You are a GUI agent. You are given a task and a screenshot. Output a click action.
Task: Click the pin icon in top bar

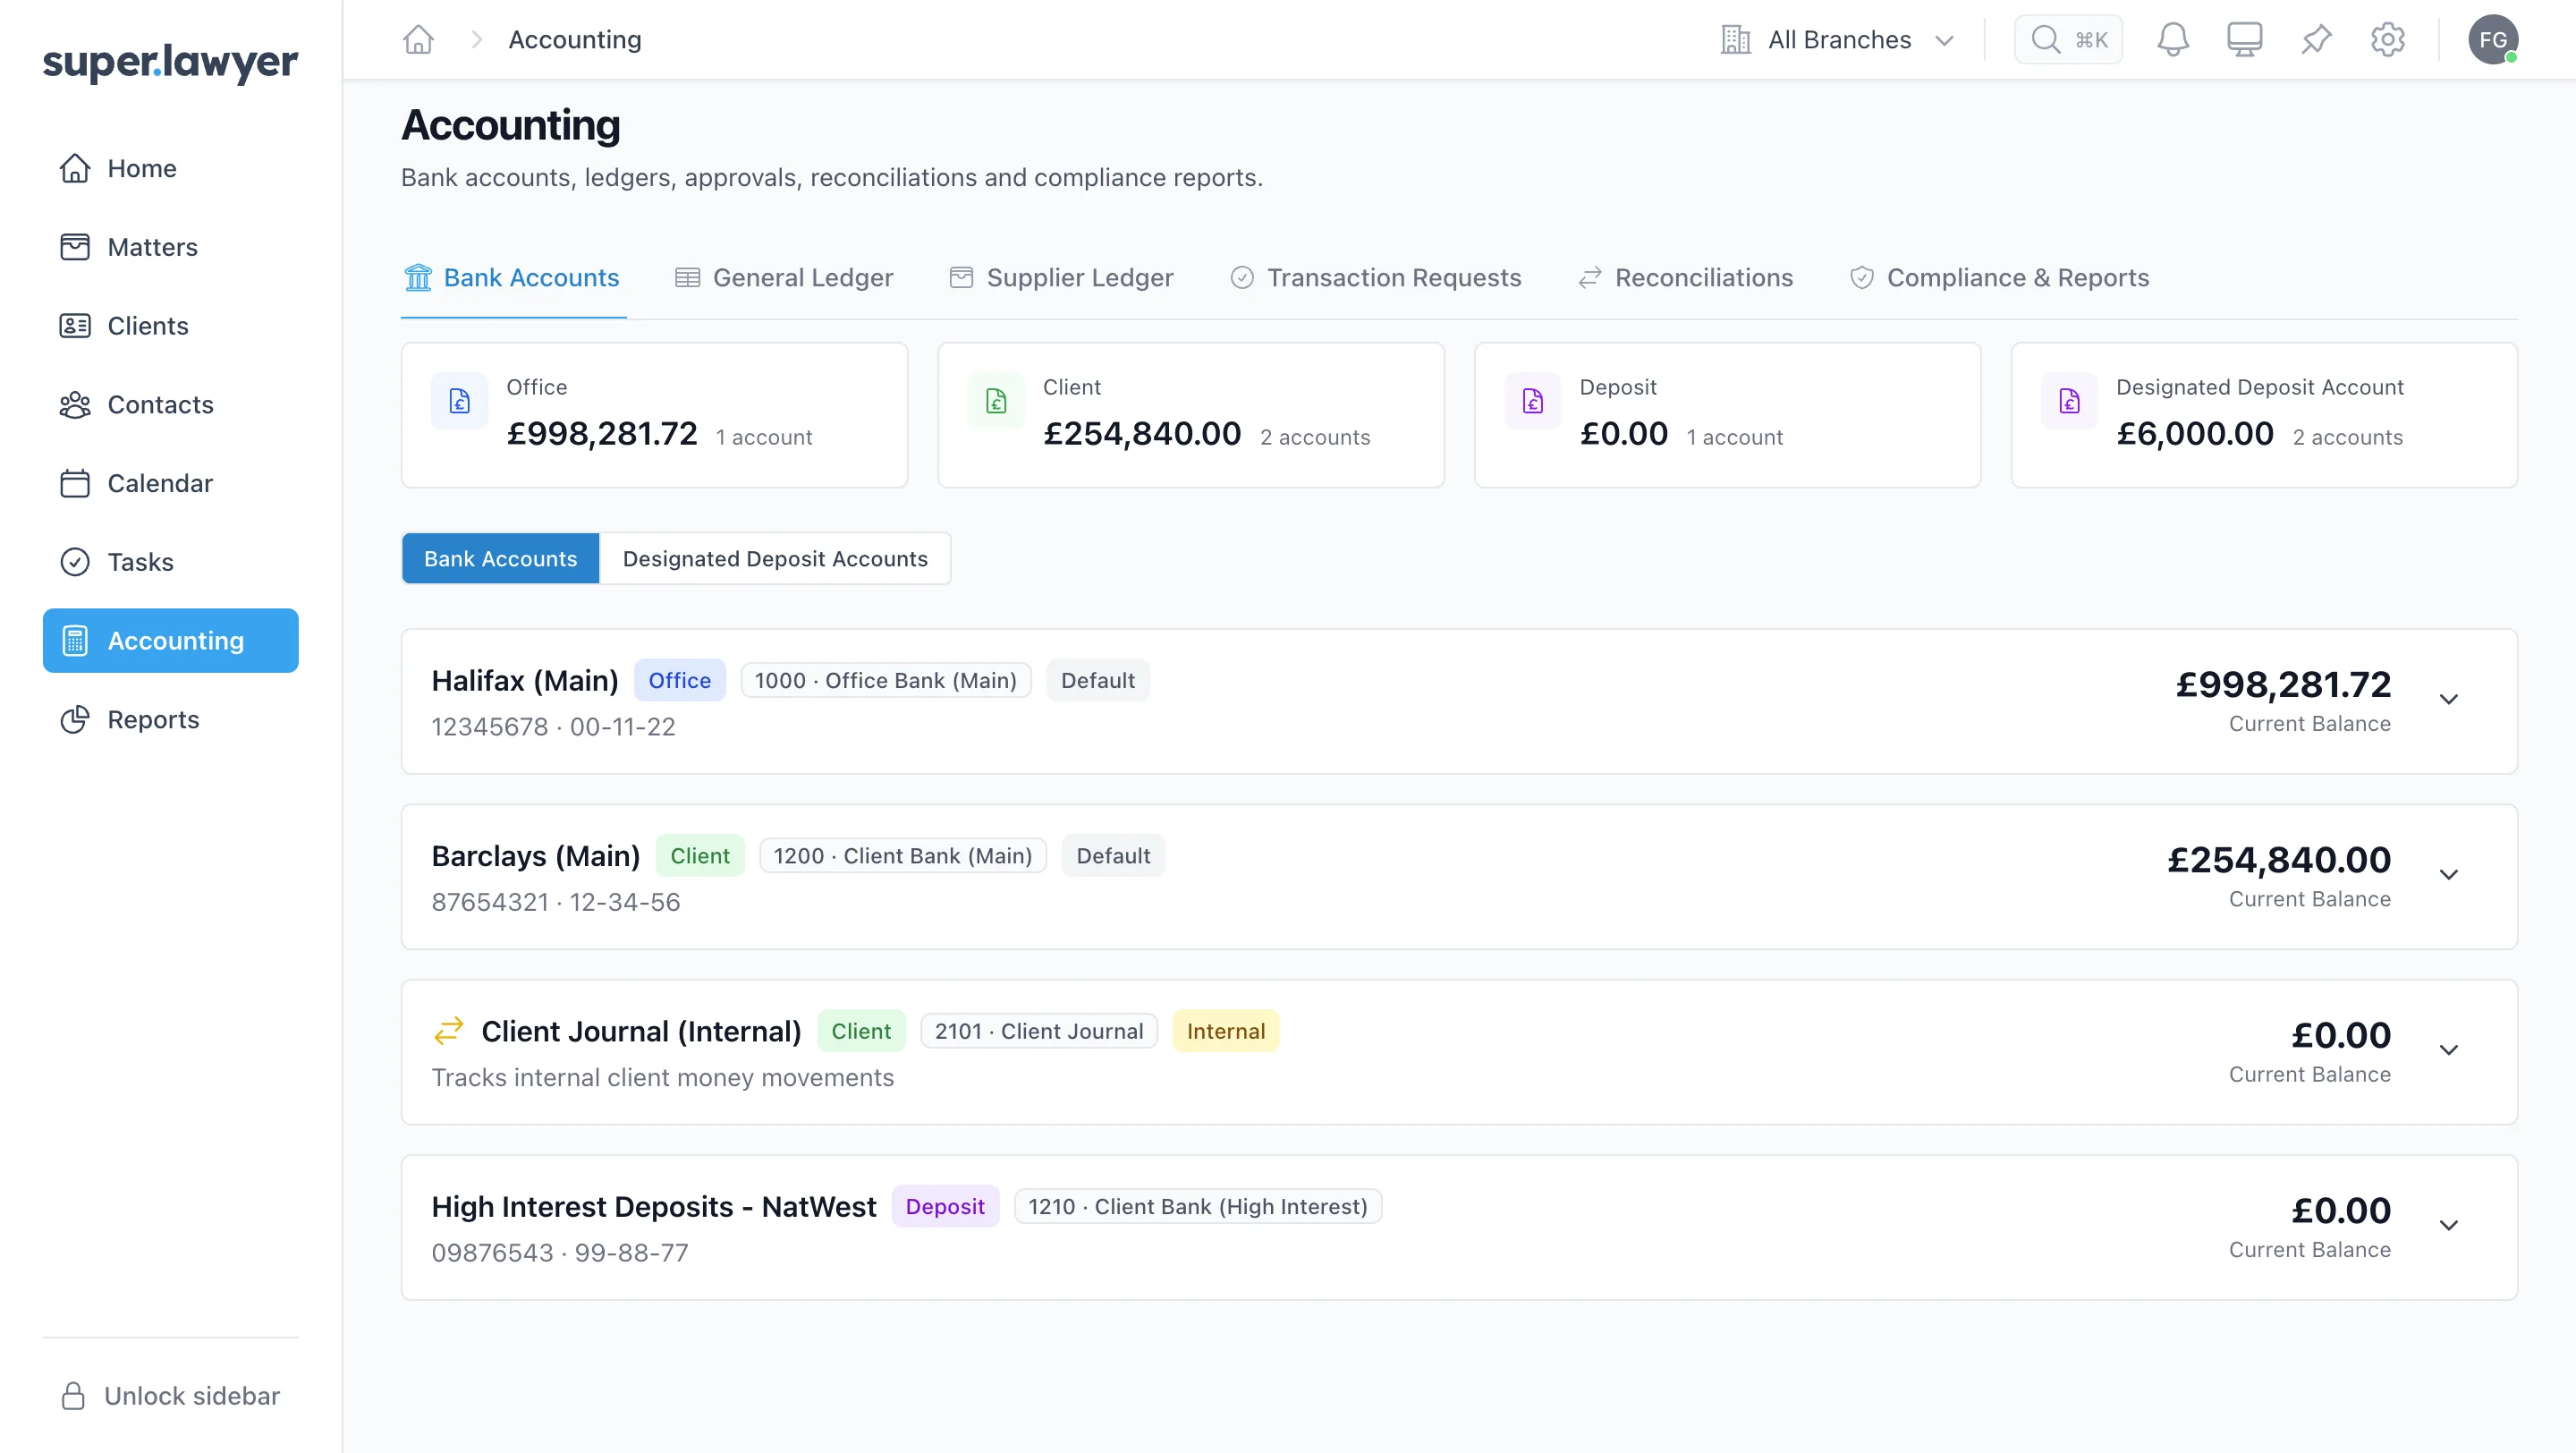(2316, 40)
